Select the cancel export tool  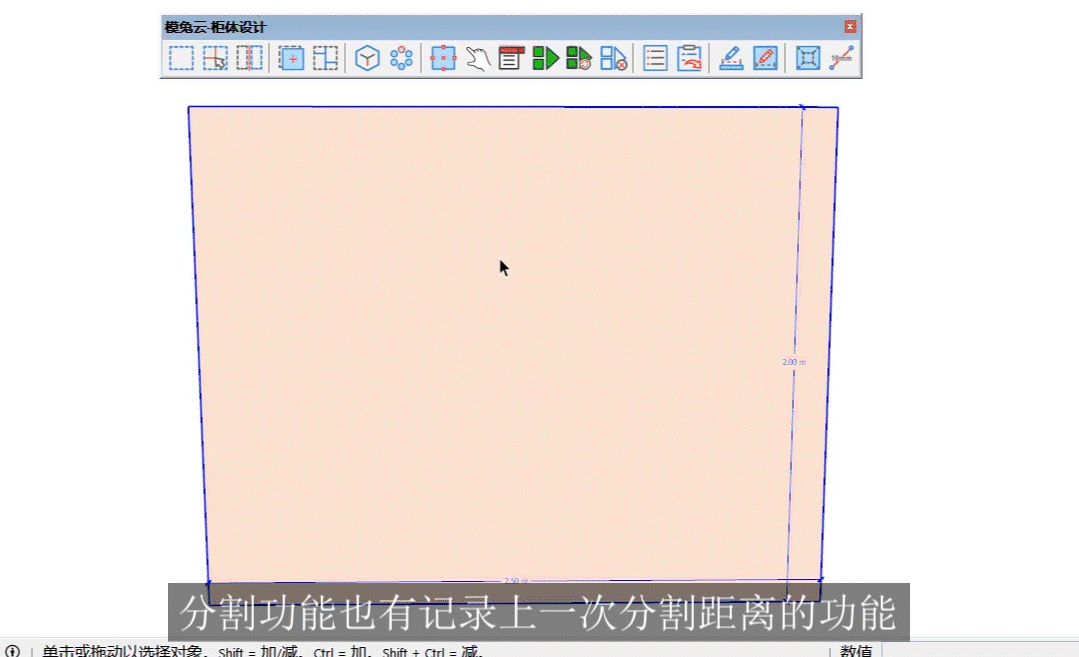615,58
